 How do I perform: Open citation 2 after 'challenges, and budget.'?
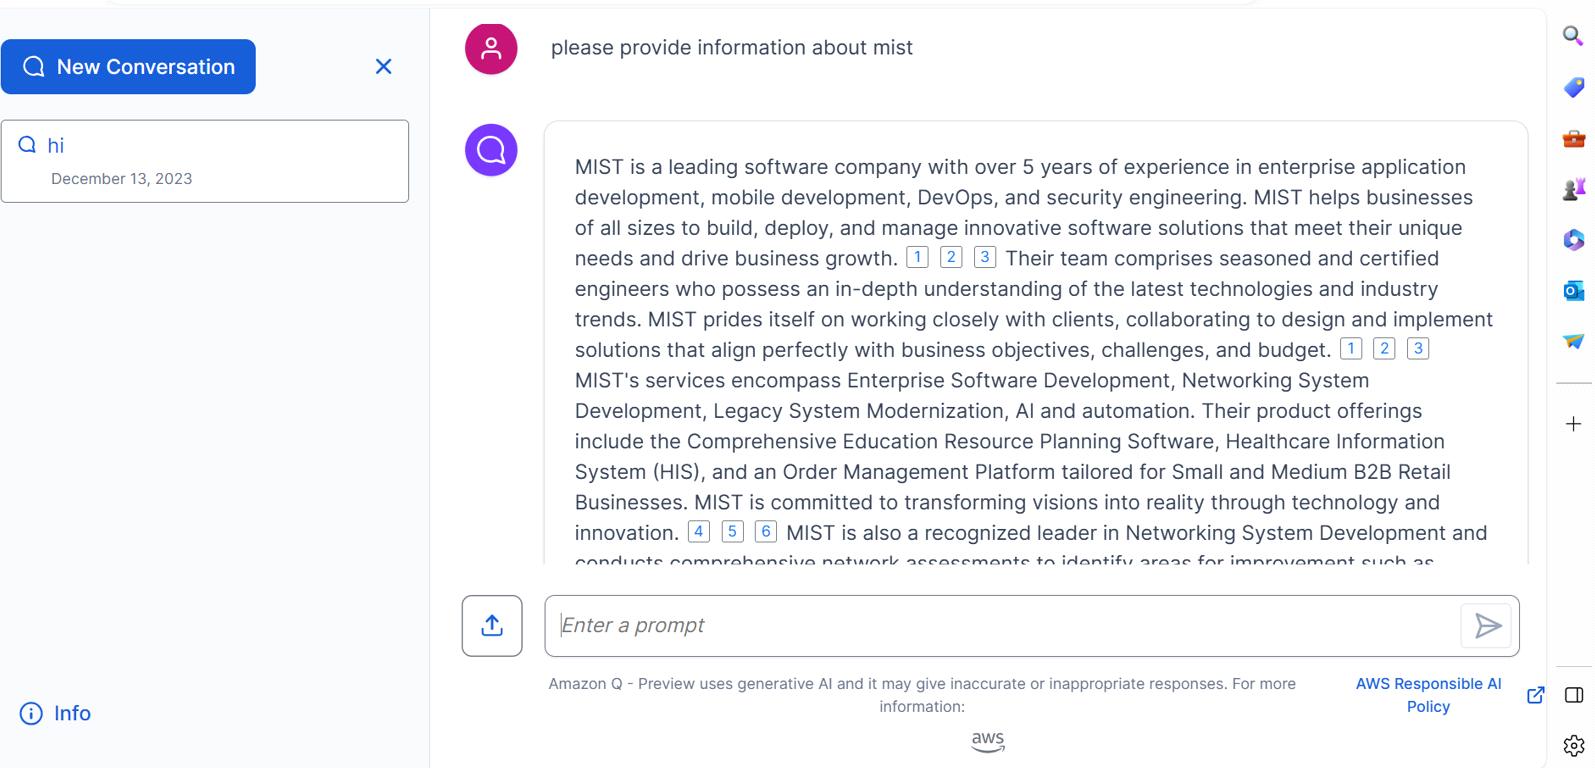pyautogui.click(x=1384, y=348)
